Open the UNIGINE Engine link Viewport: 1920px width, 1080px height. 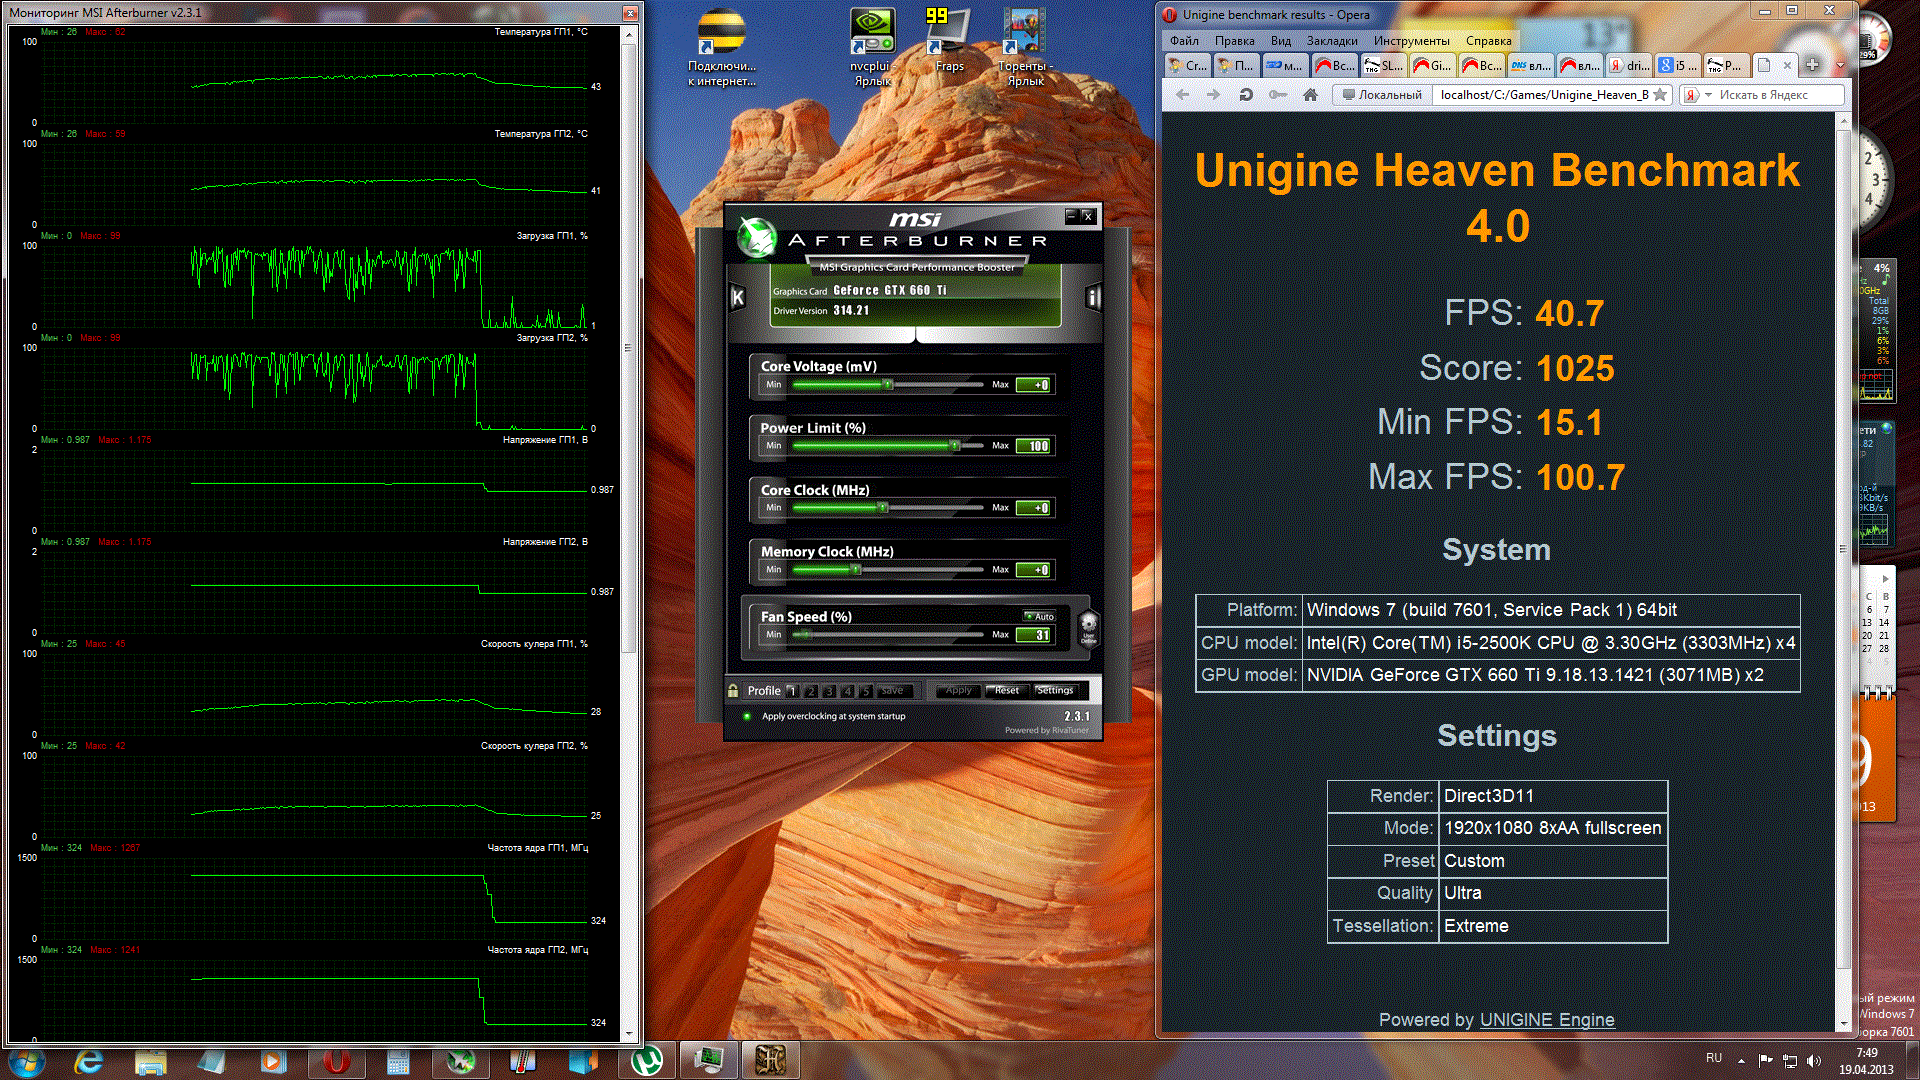tap(1546, 1019)
